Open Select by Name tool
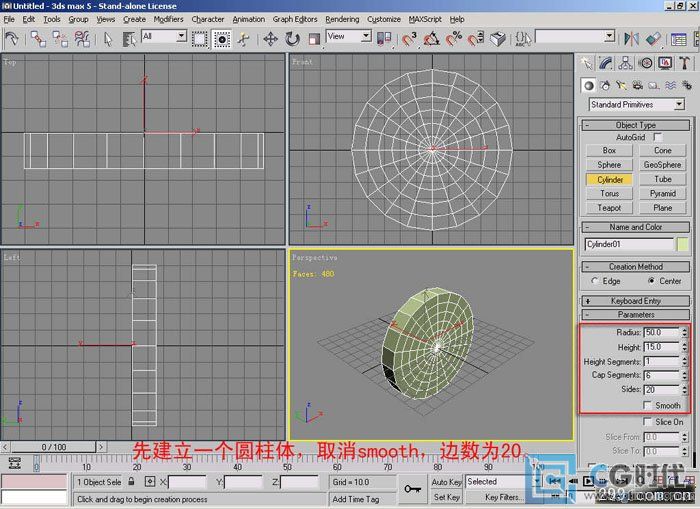The height and width of the screenshot is (509, 700). [x=129, y=39]
